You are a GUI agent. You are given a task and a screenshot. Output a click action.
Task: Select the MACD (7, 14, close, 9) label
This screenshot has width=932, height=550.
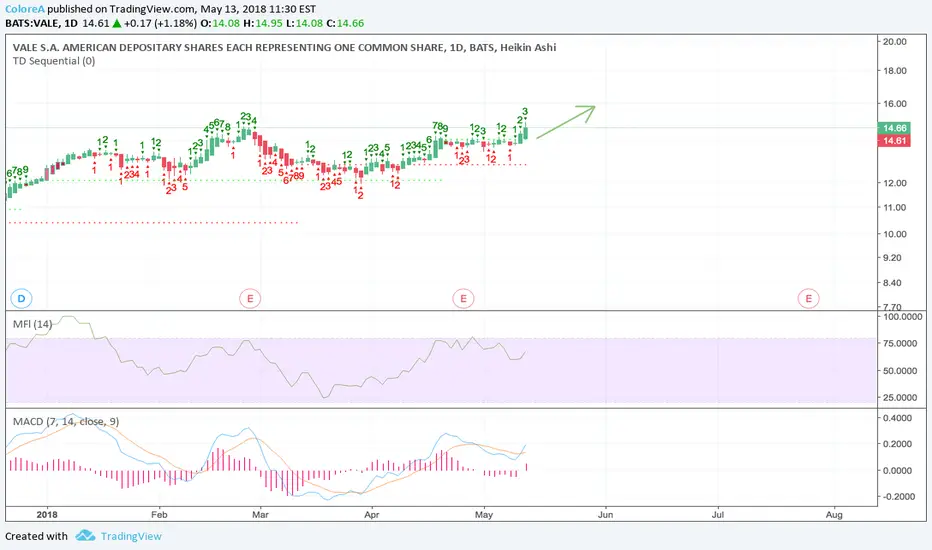66,422
